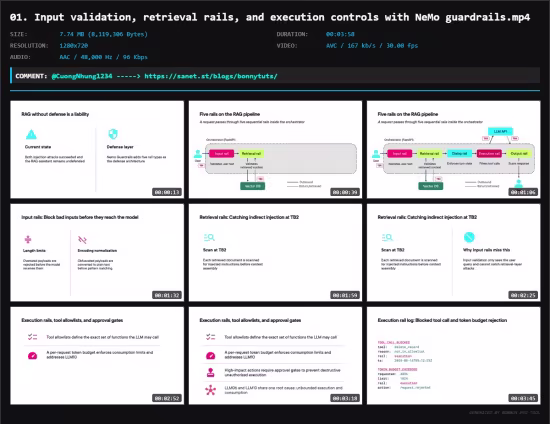550x424 pixels.
Task: Click the Vector DB box in the 00:01:06 diagram
Action: point(431,186)
